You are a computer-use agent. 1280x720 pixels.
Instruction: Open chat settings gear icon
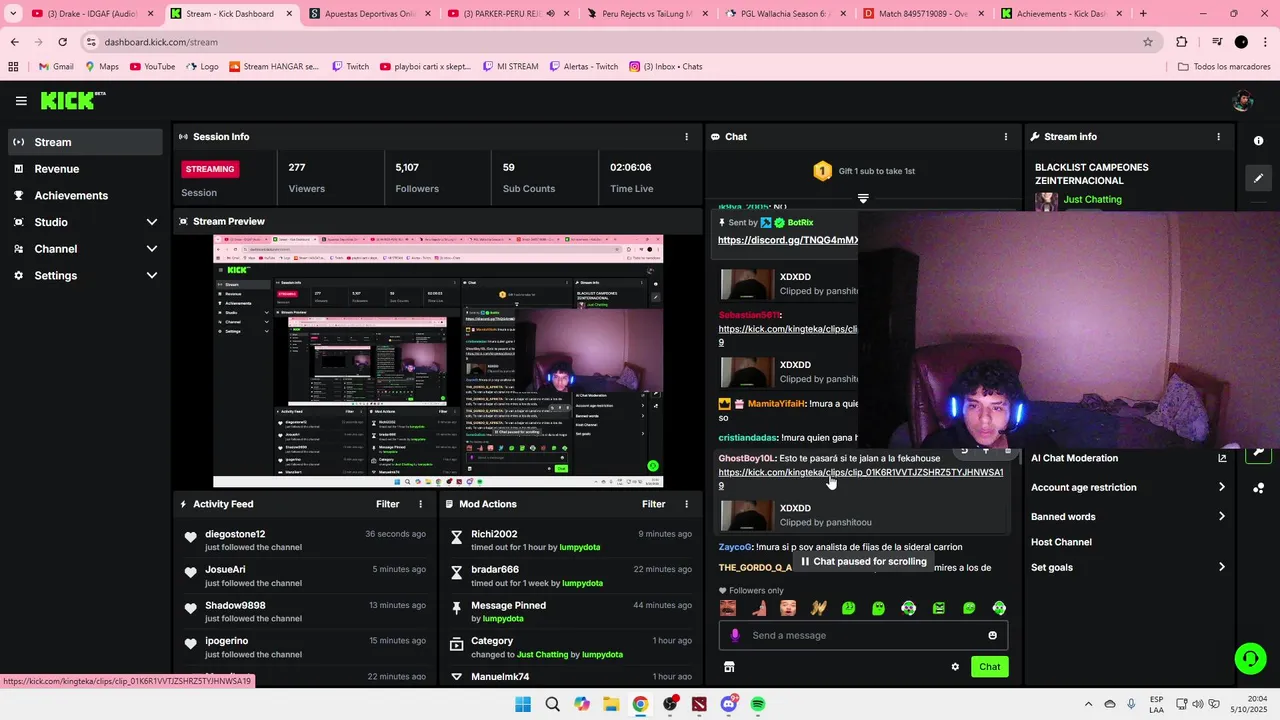(955, 667)
